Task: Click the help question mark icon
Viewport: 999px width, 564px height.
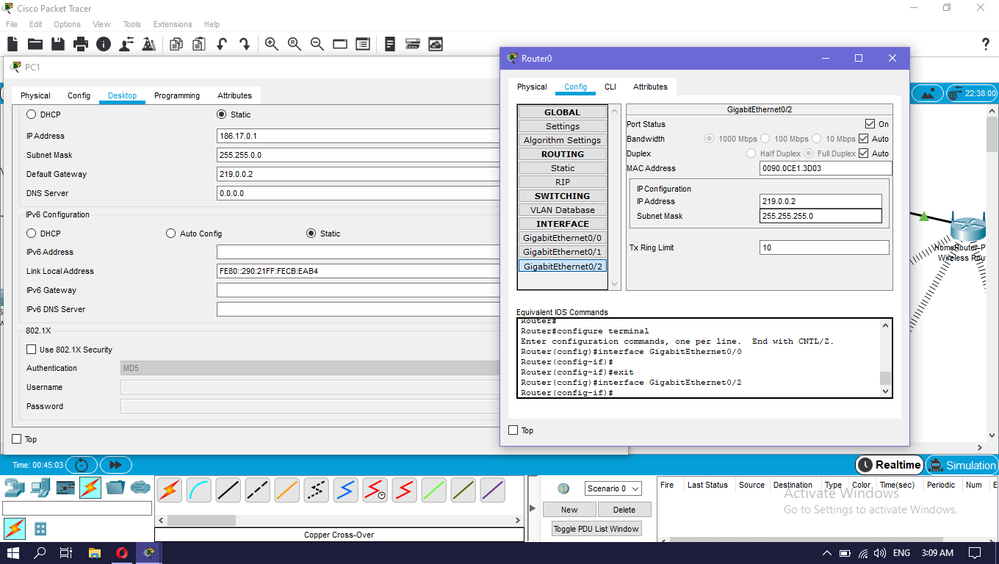Action: 986,44
